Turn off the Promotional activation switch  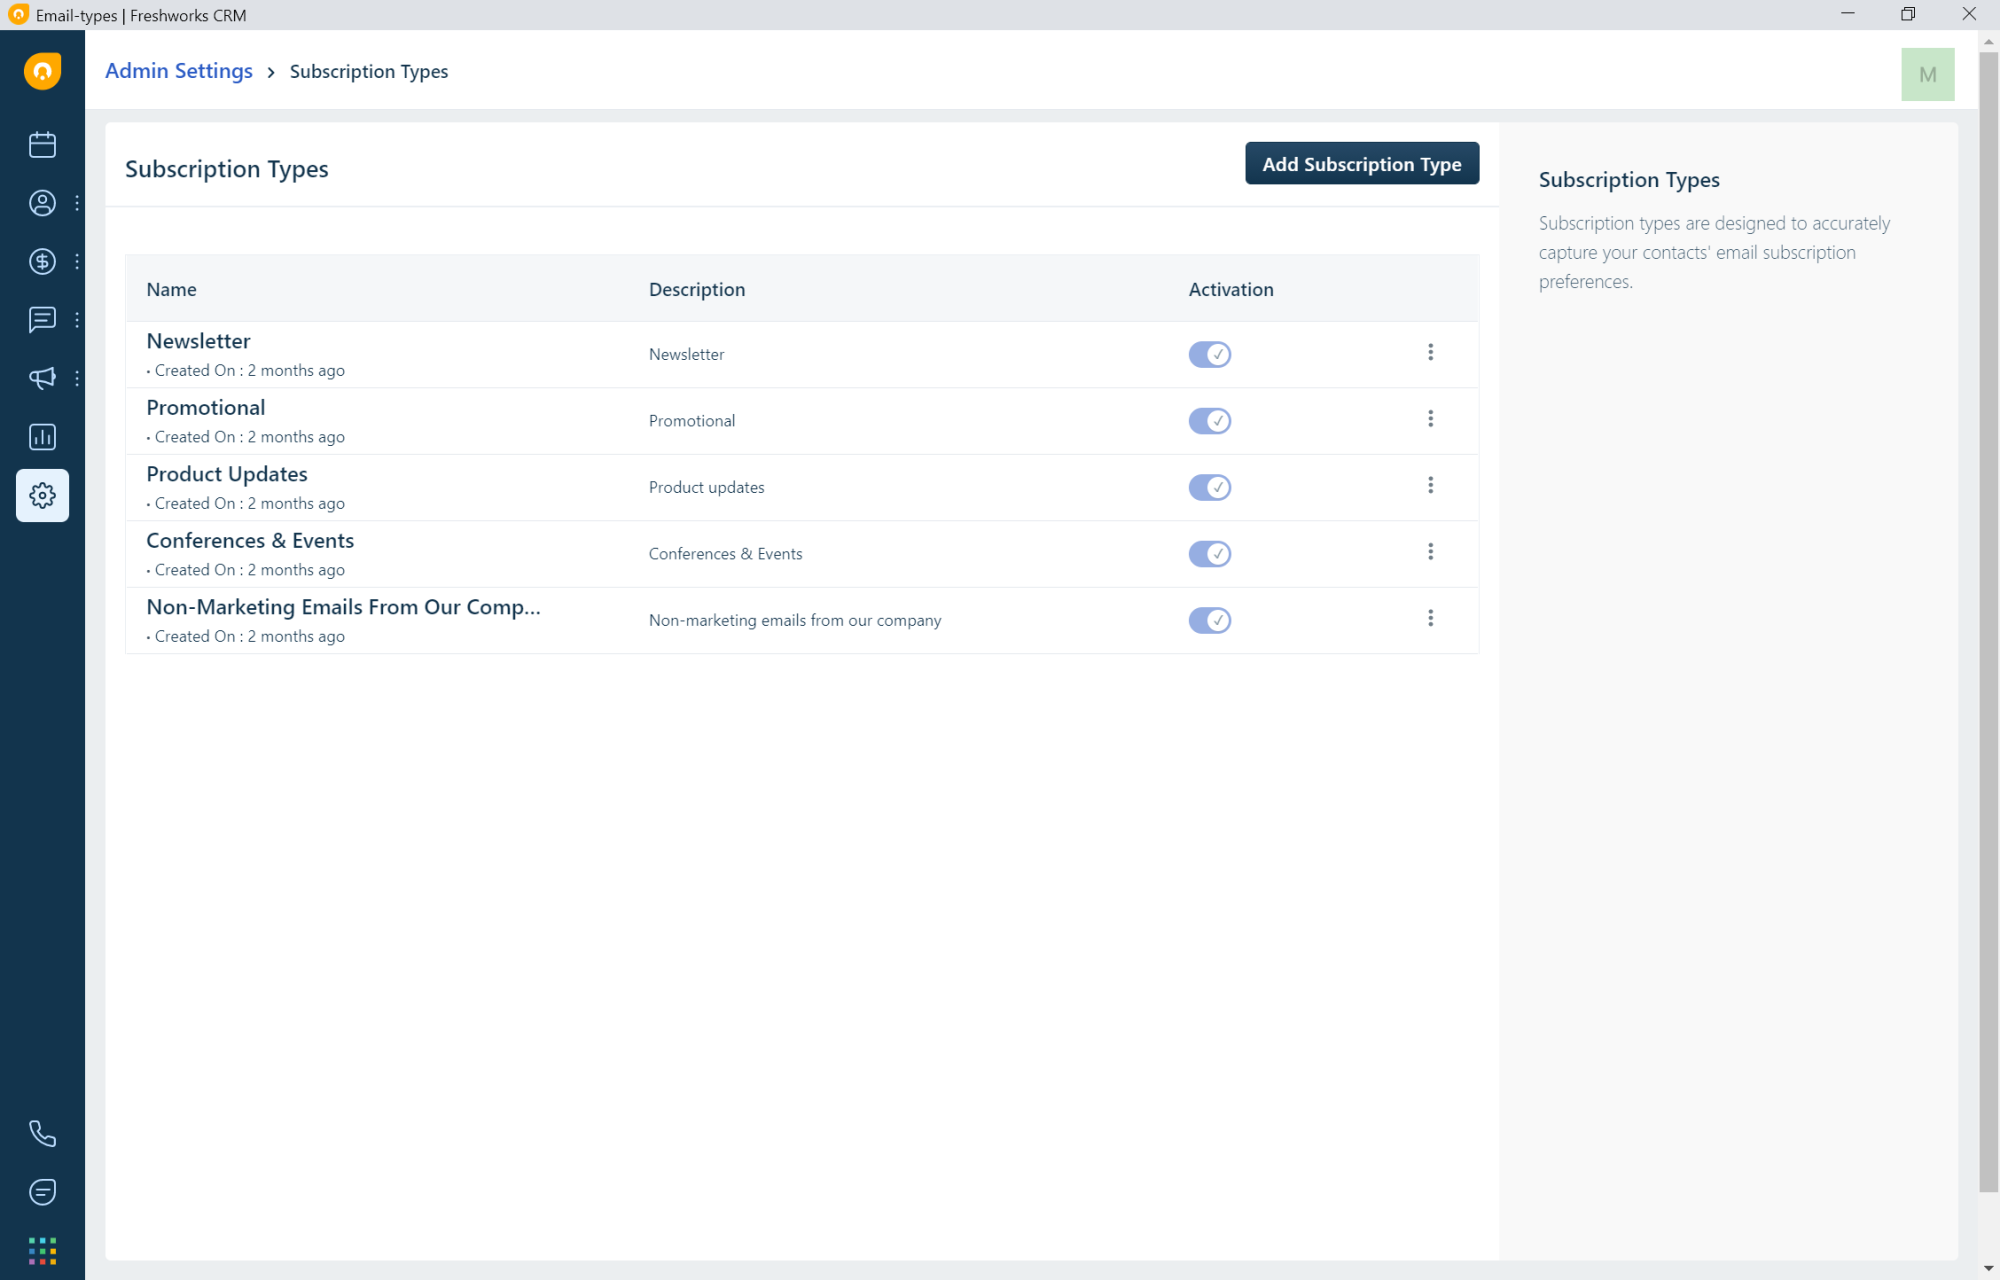coord(1209,420)
